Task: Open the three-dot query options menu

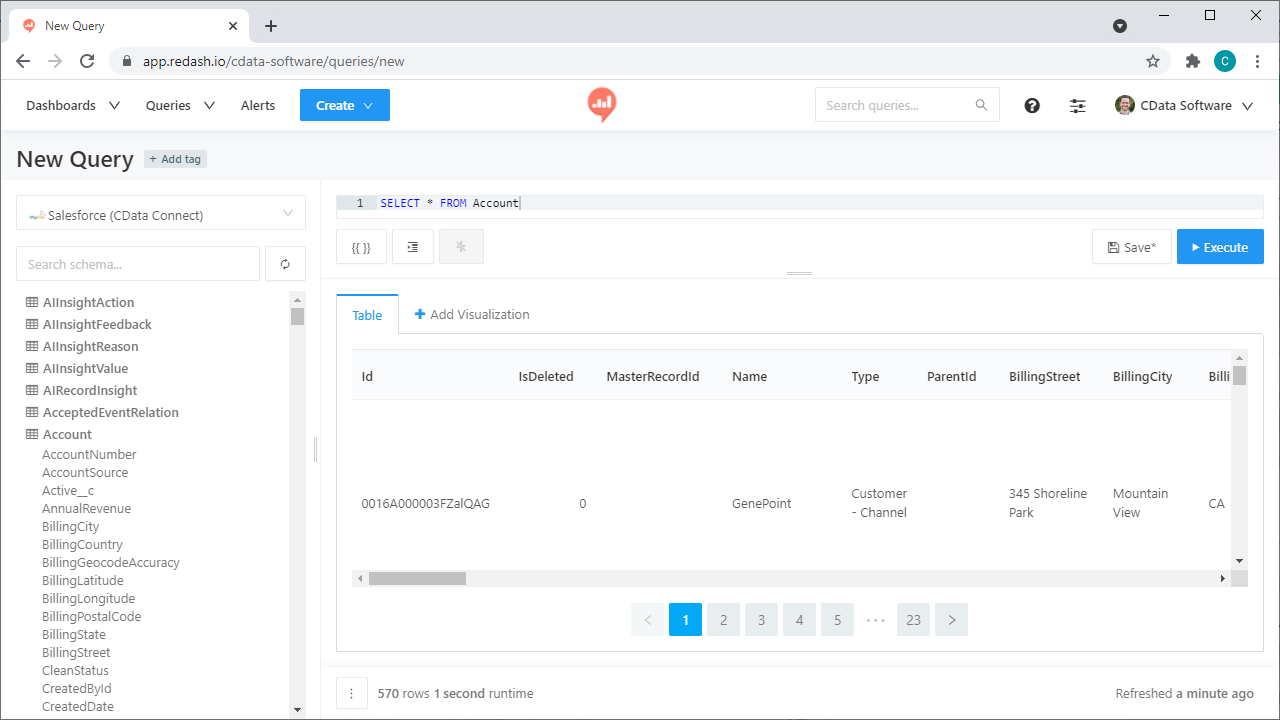Action: pyautogui.click(x=351, y=693)
